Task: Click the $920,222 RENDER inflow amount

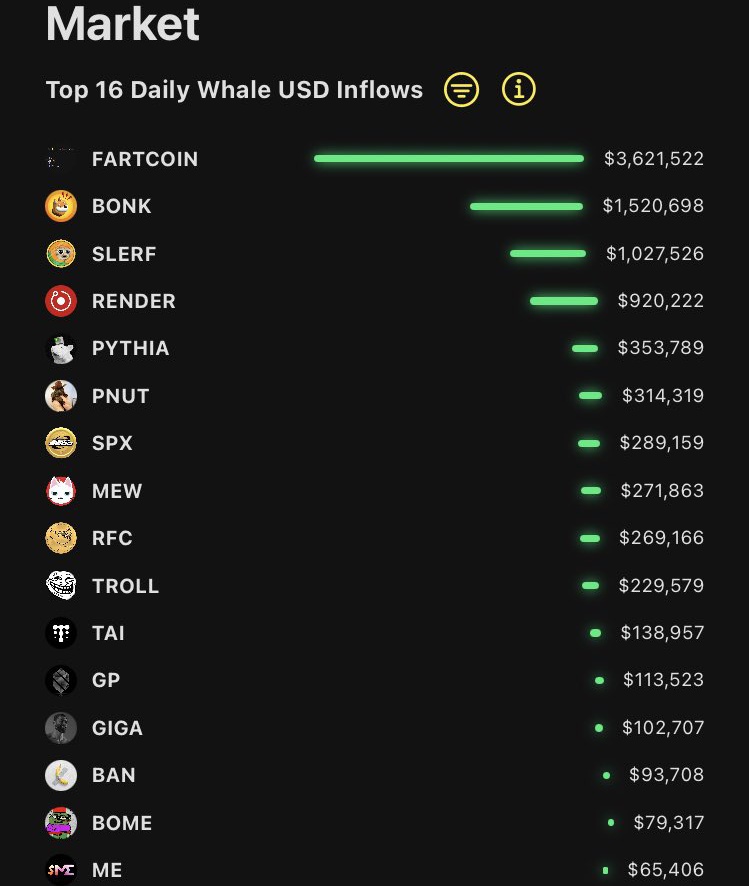Action: pyautogui.click(x=660, y=301)
